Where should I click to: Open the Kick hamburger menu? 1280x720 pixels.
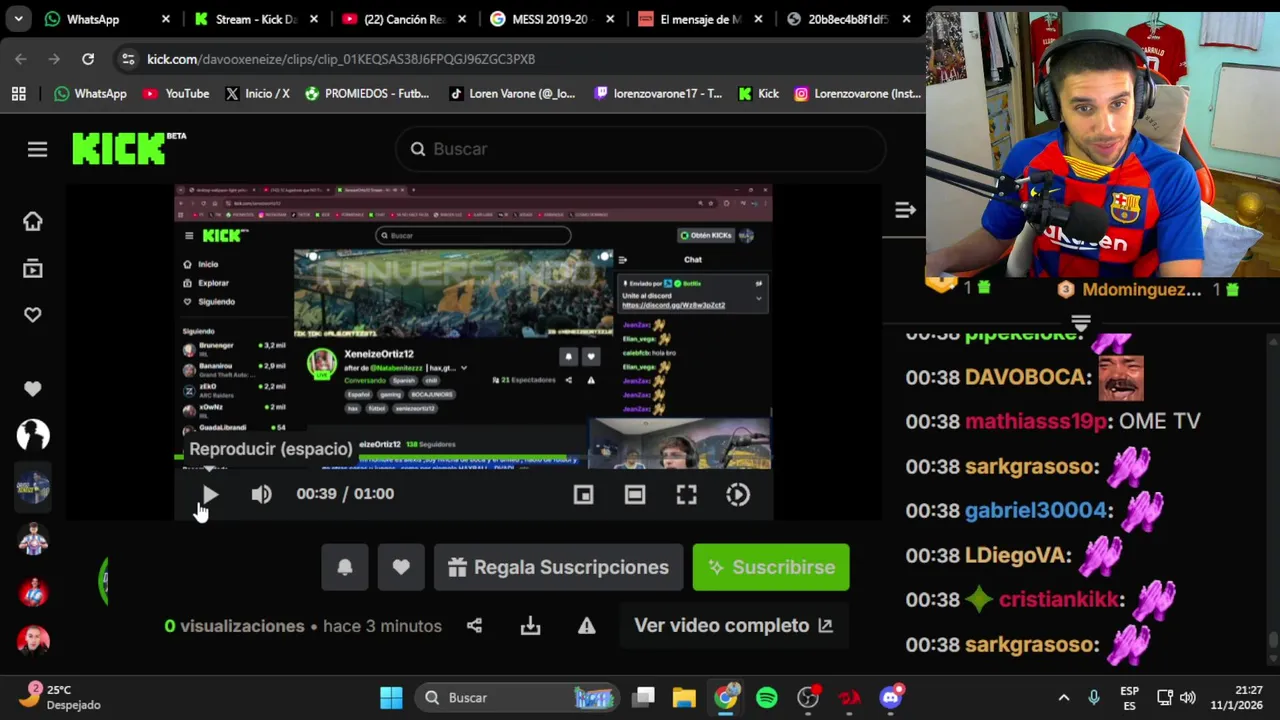[37, 149]
